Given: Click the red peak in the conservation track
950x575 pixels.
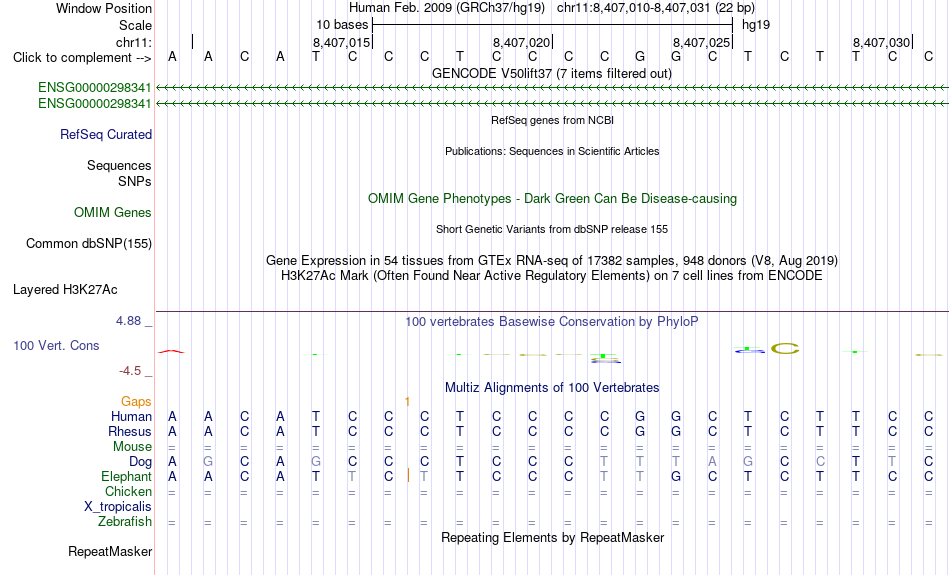Looking at the screenshot, I should coord(171,351).
